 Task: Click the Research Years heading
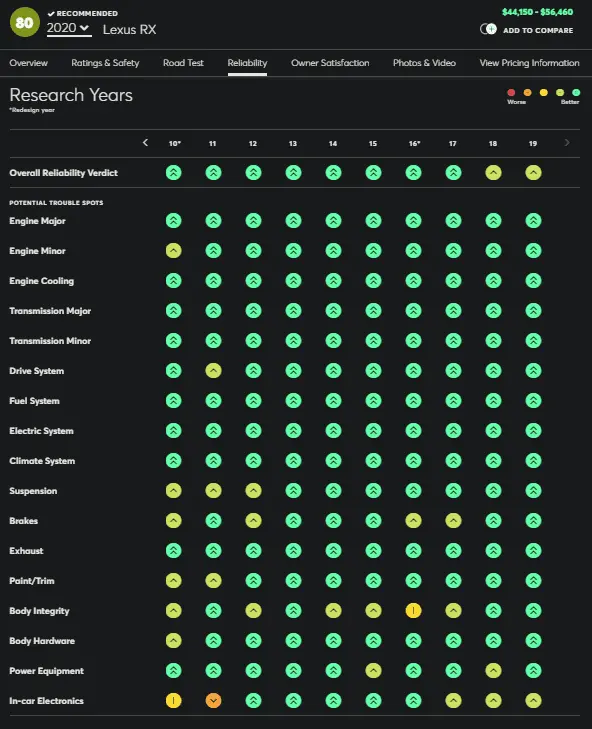click(x=71, y=95)
